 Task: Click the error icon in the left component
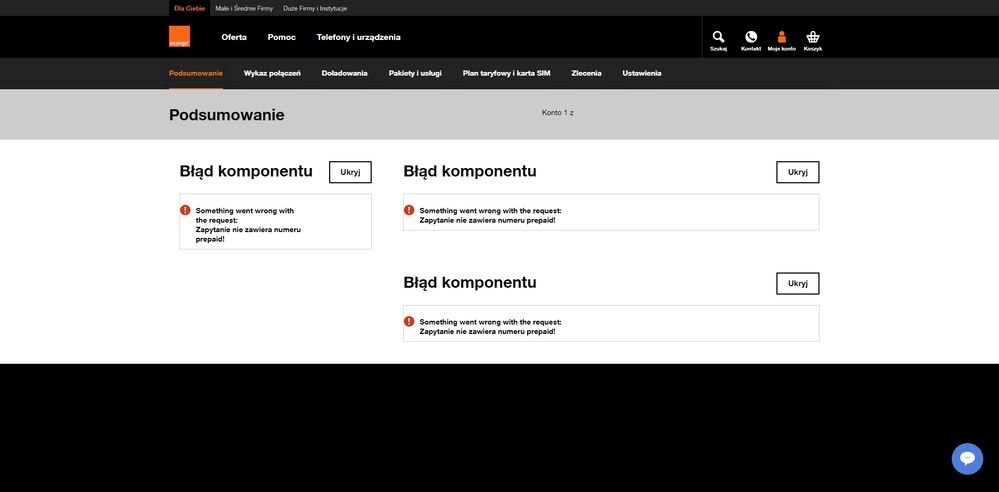click(x=185, y=211)
